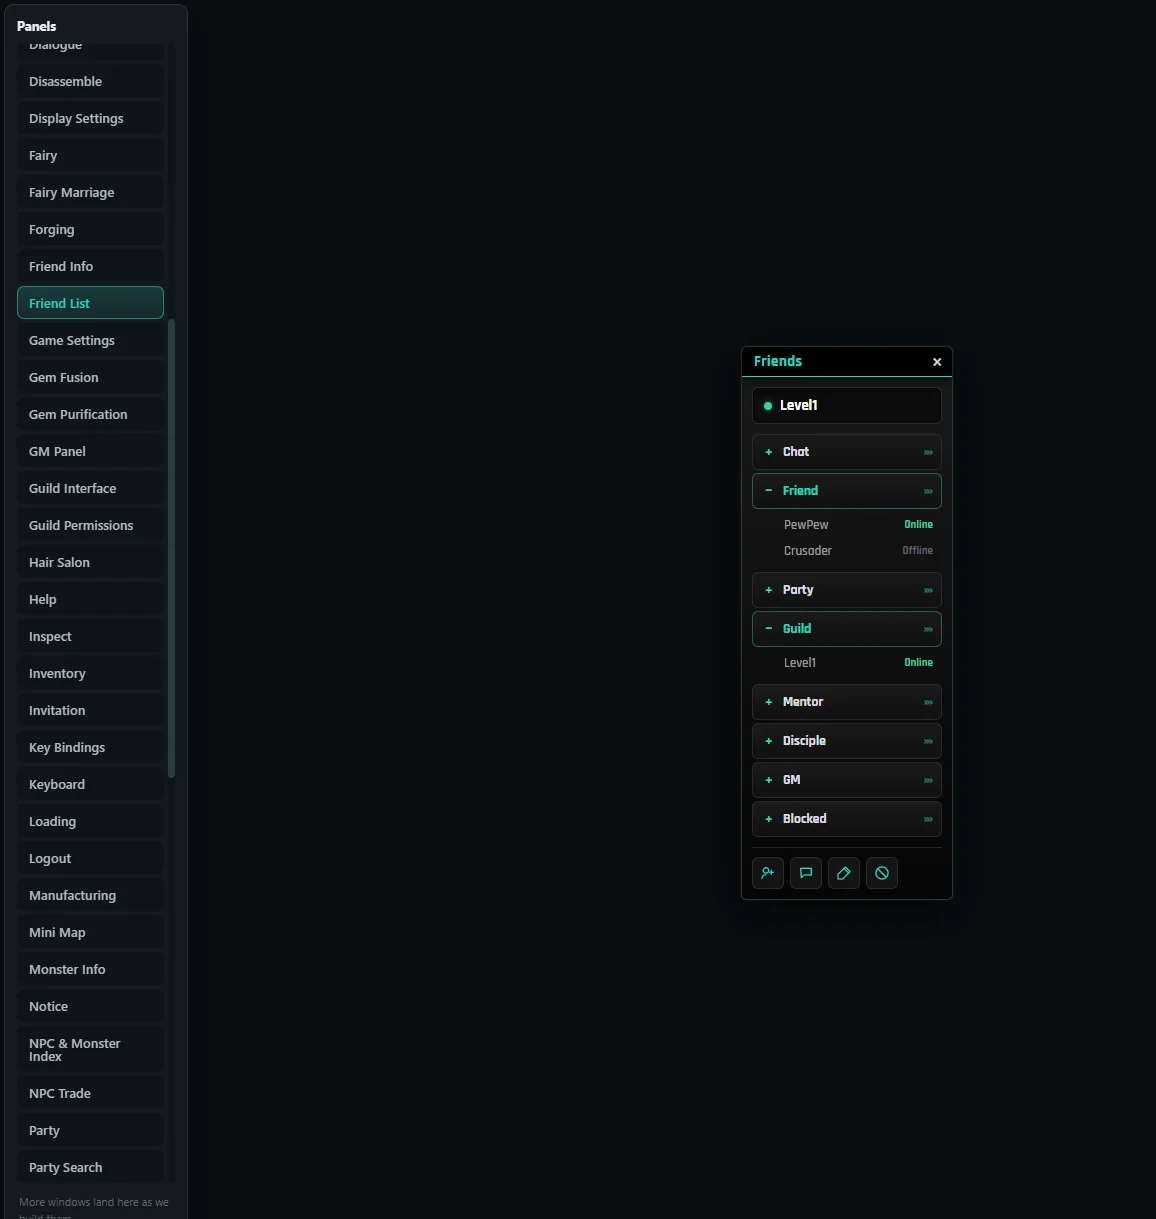Screen dimensions: 1156x1219
Task: Expand the GM group with plus icon
Action: pos(768,780)
